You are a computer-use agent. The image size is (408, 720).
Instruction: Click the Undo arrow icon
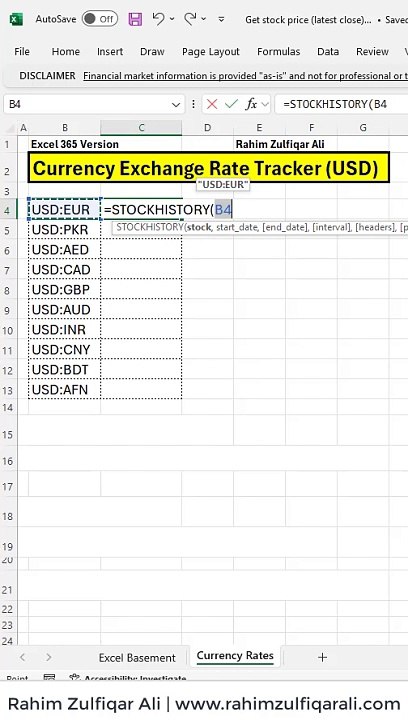[x=159, y=19]
